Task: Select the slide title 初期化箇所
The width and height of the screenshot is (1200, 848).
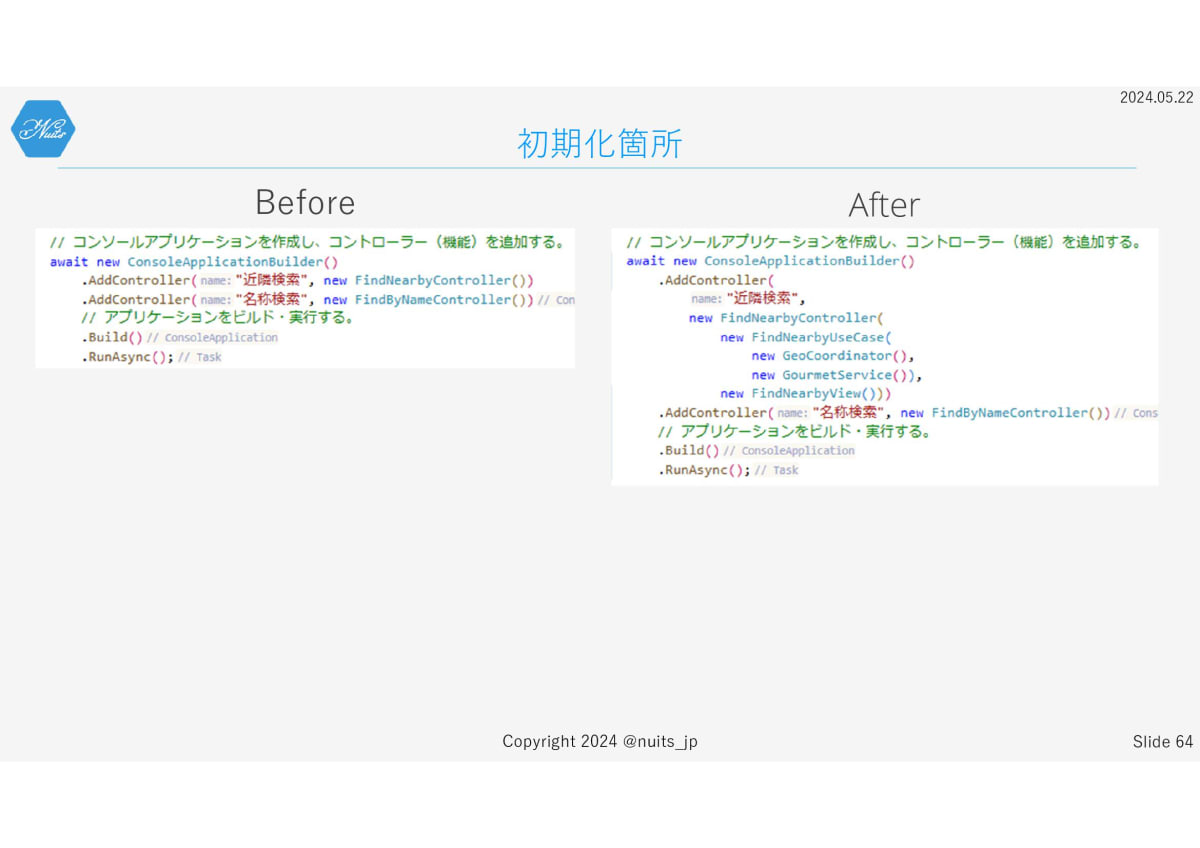Action: (x=600, y=144)
